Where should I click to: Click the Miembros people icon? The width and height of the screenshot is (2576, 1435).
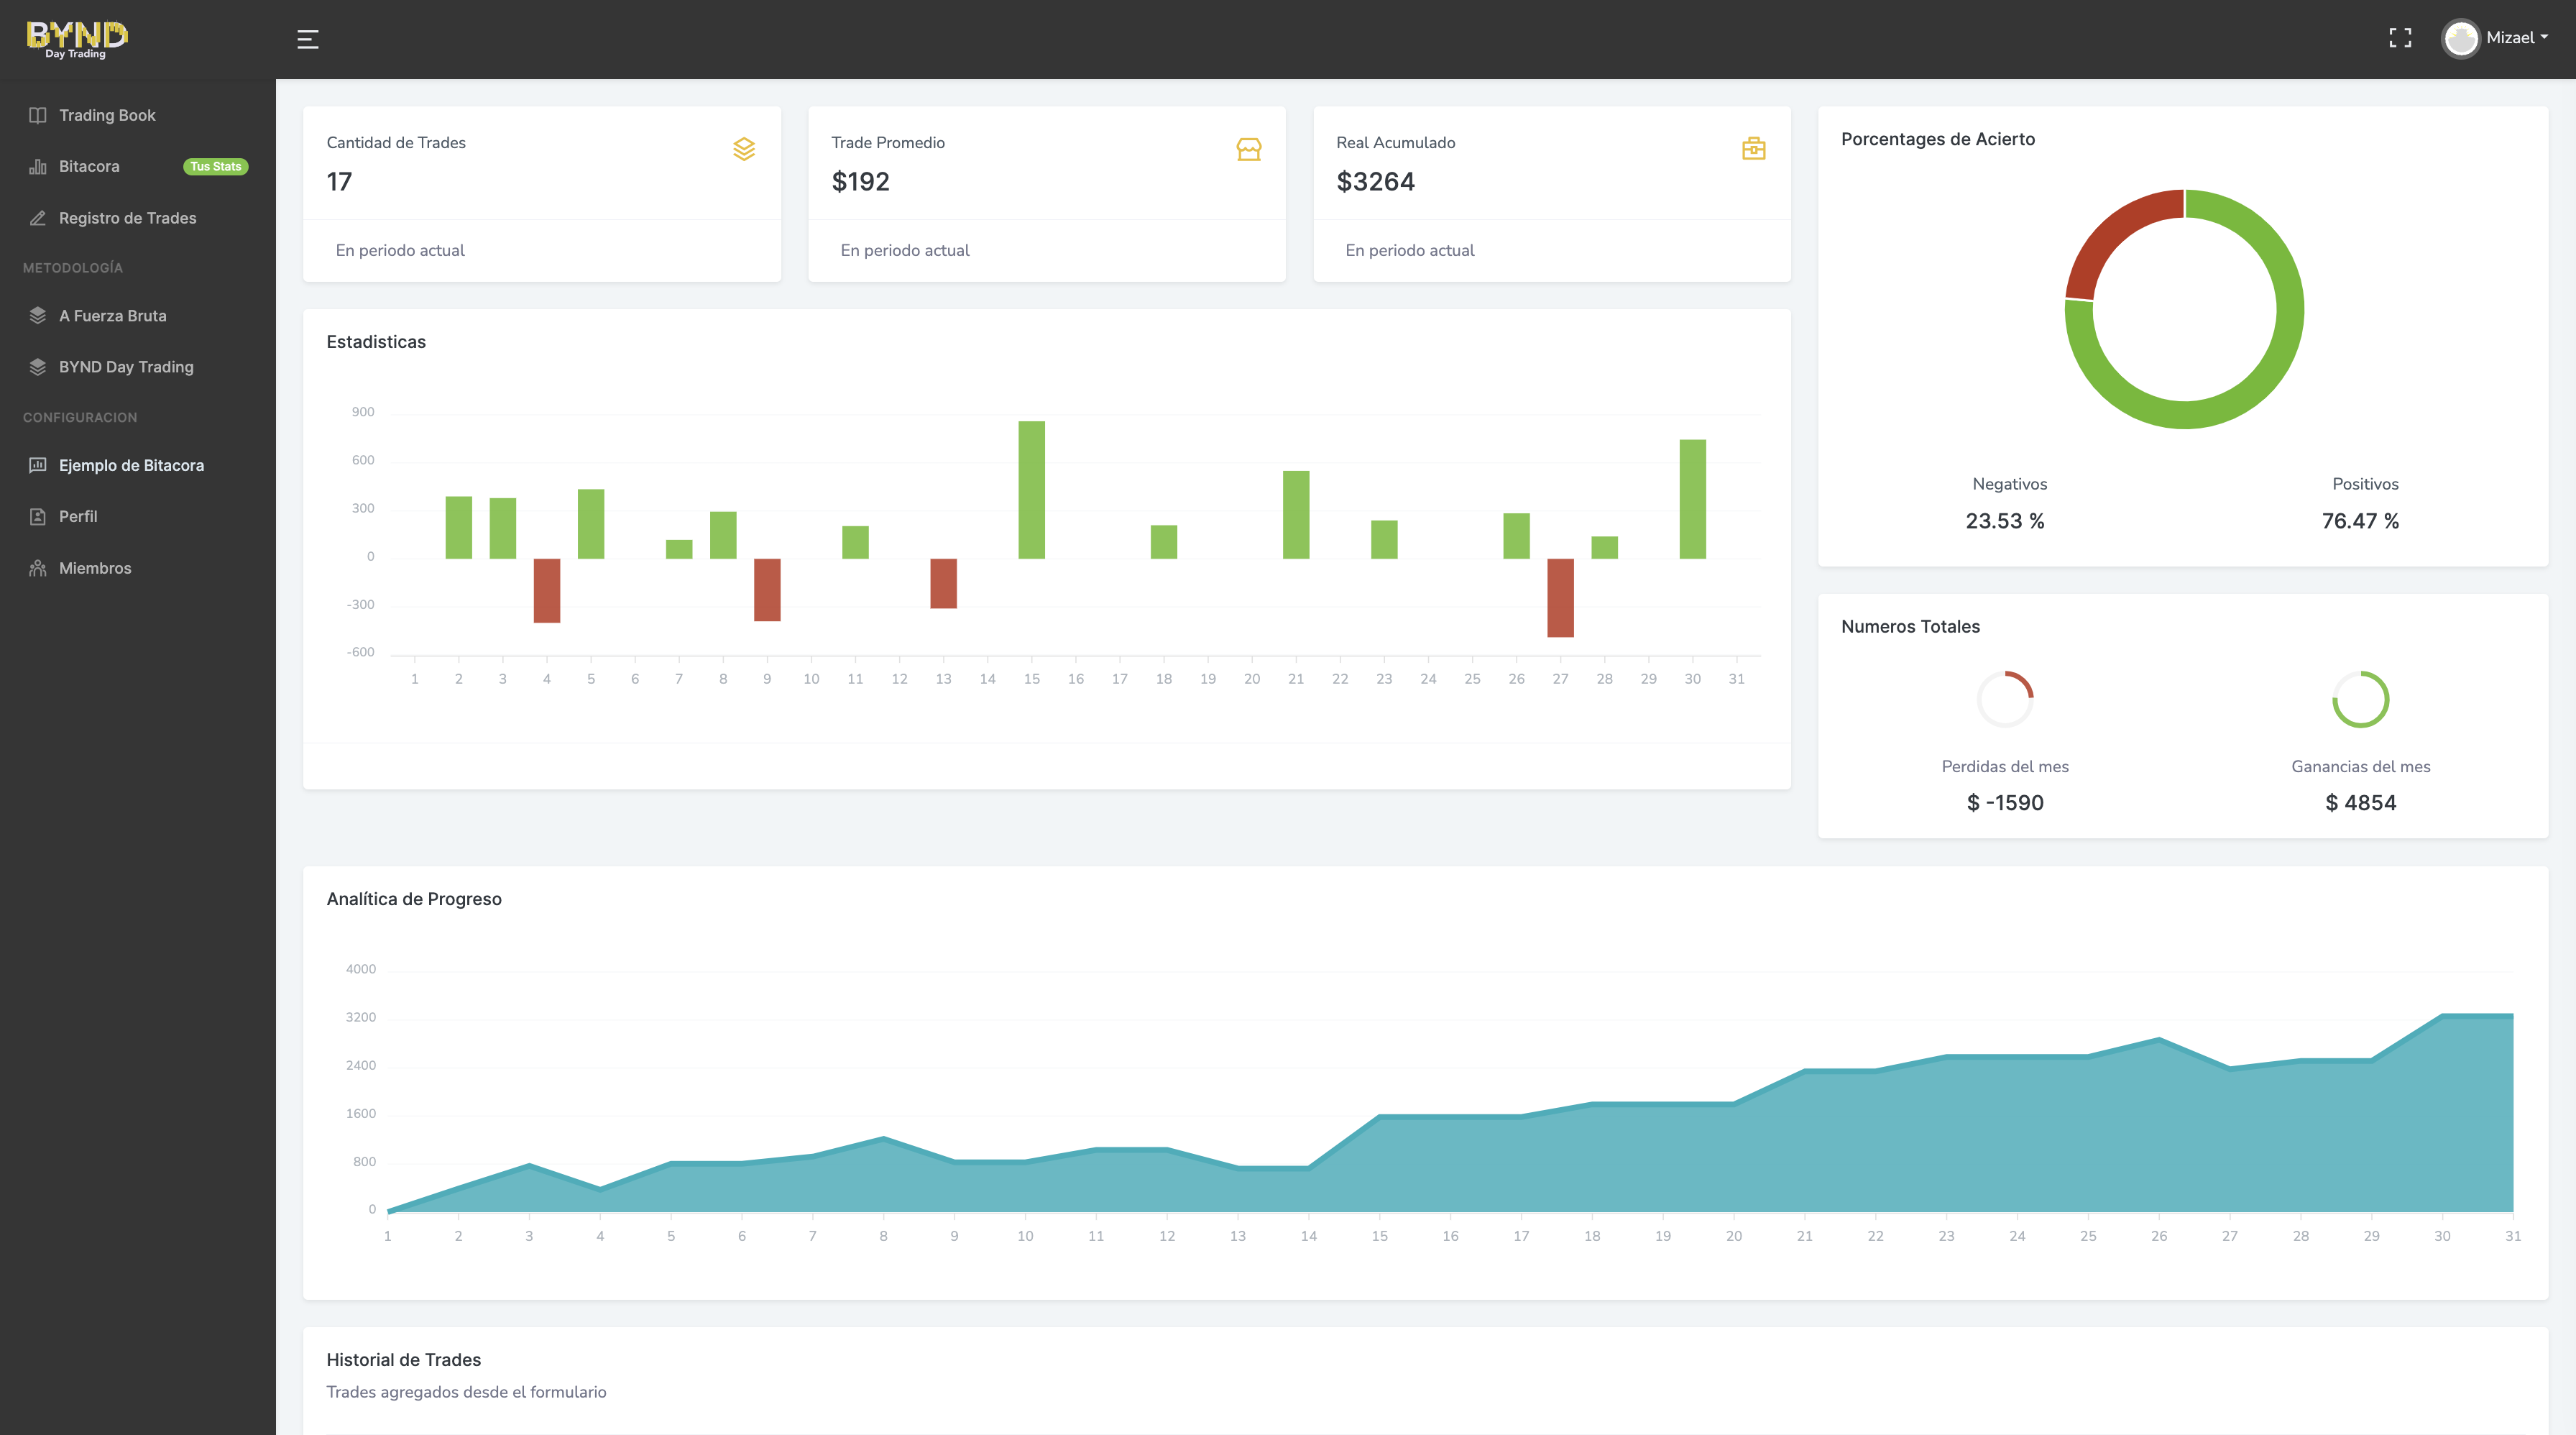coord(38,568)
